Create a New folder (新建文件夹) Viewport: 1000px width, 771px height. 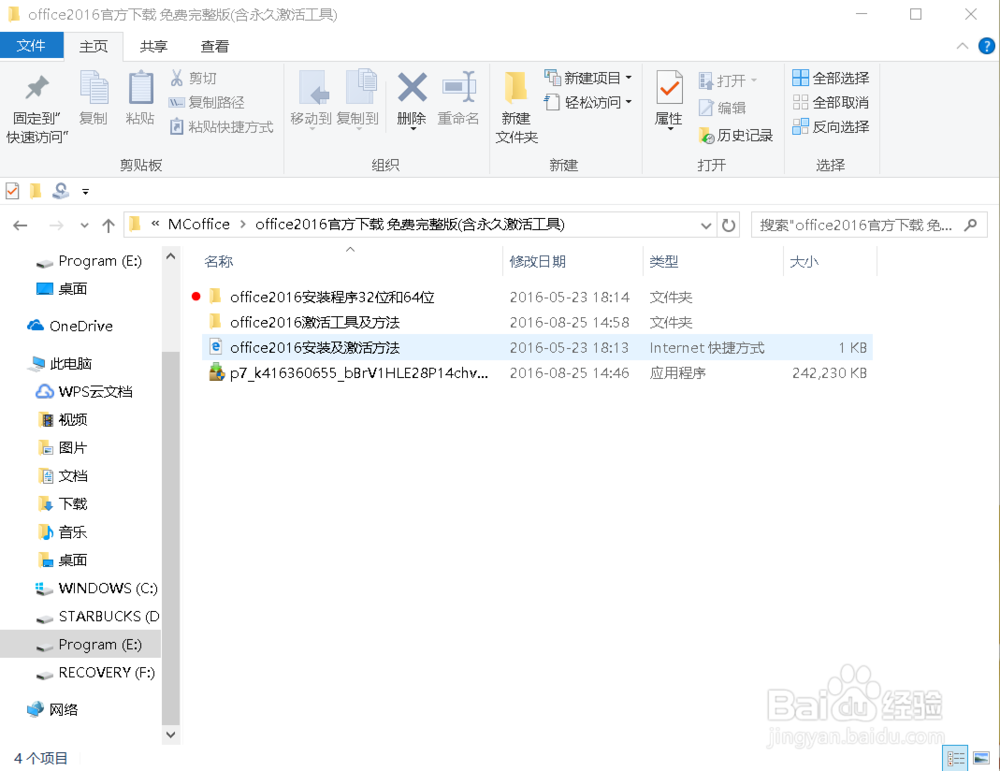tap(516, 106)
